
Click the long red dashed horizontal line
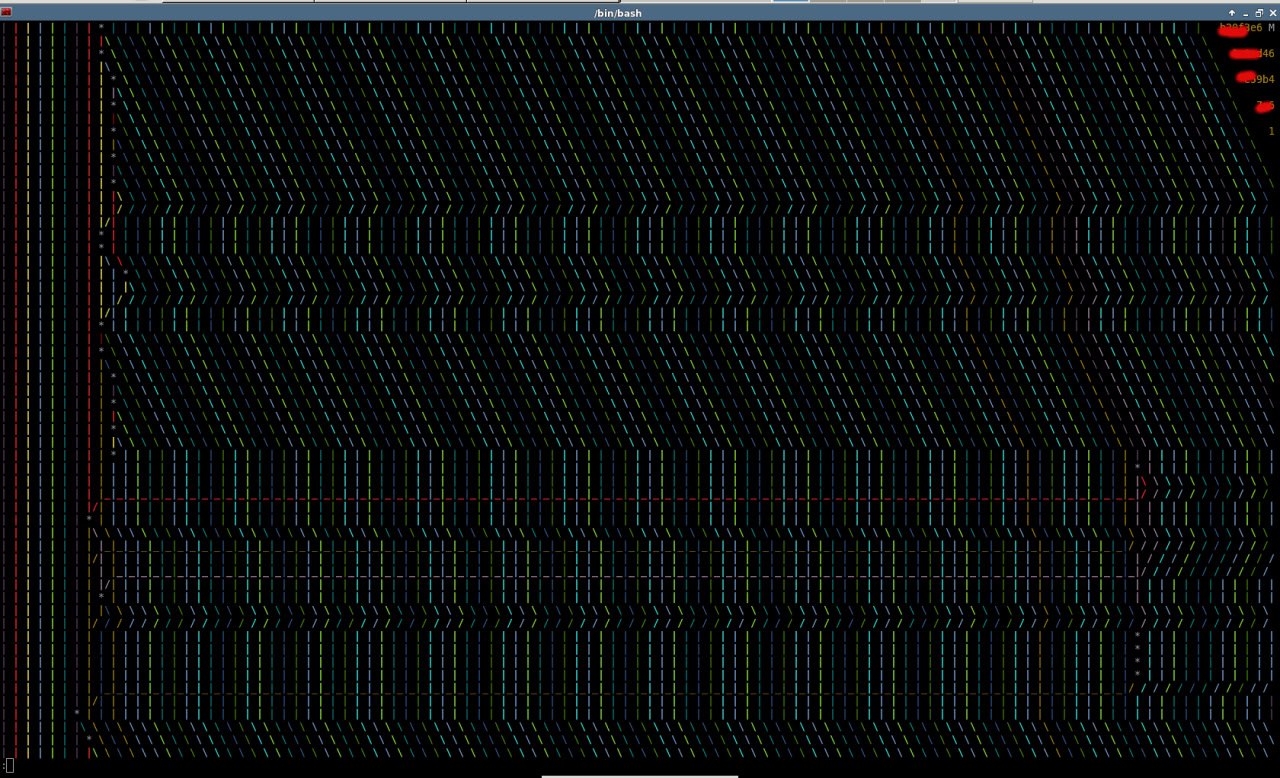tap(620, 498)
